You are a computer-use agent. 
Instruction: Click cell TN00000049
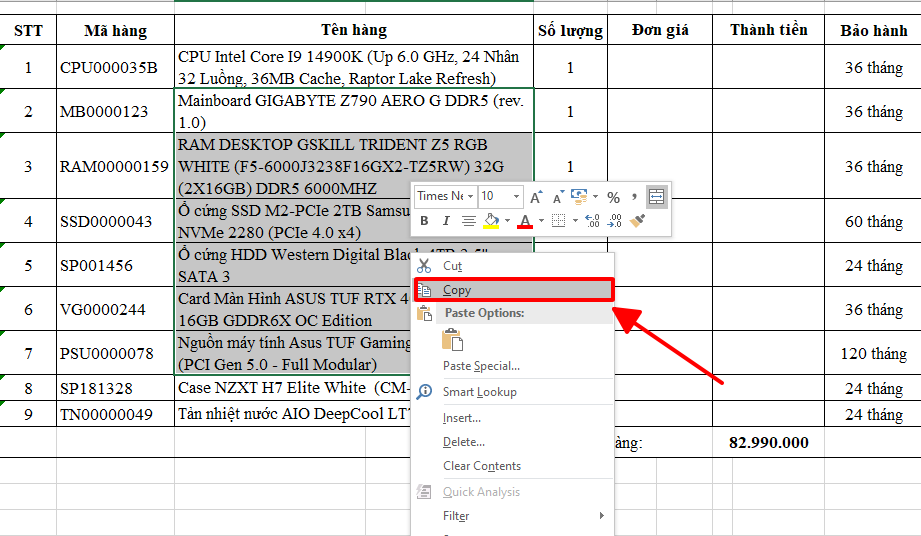point(115,414)
